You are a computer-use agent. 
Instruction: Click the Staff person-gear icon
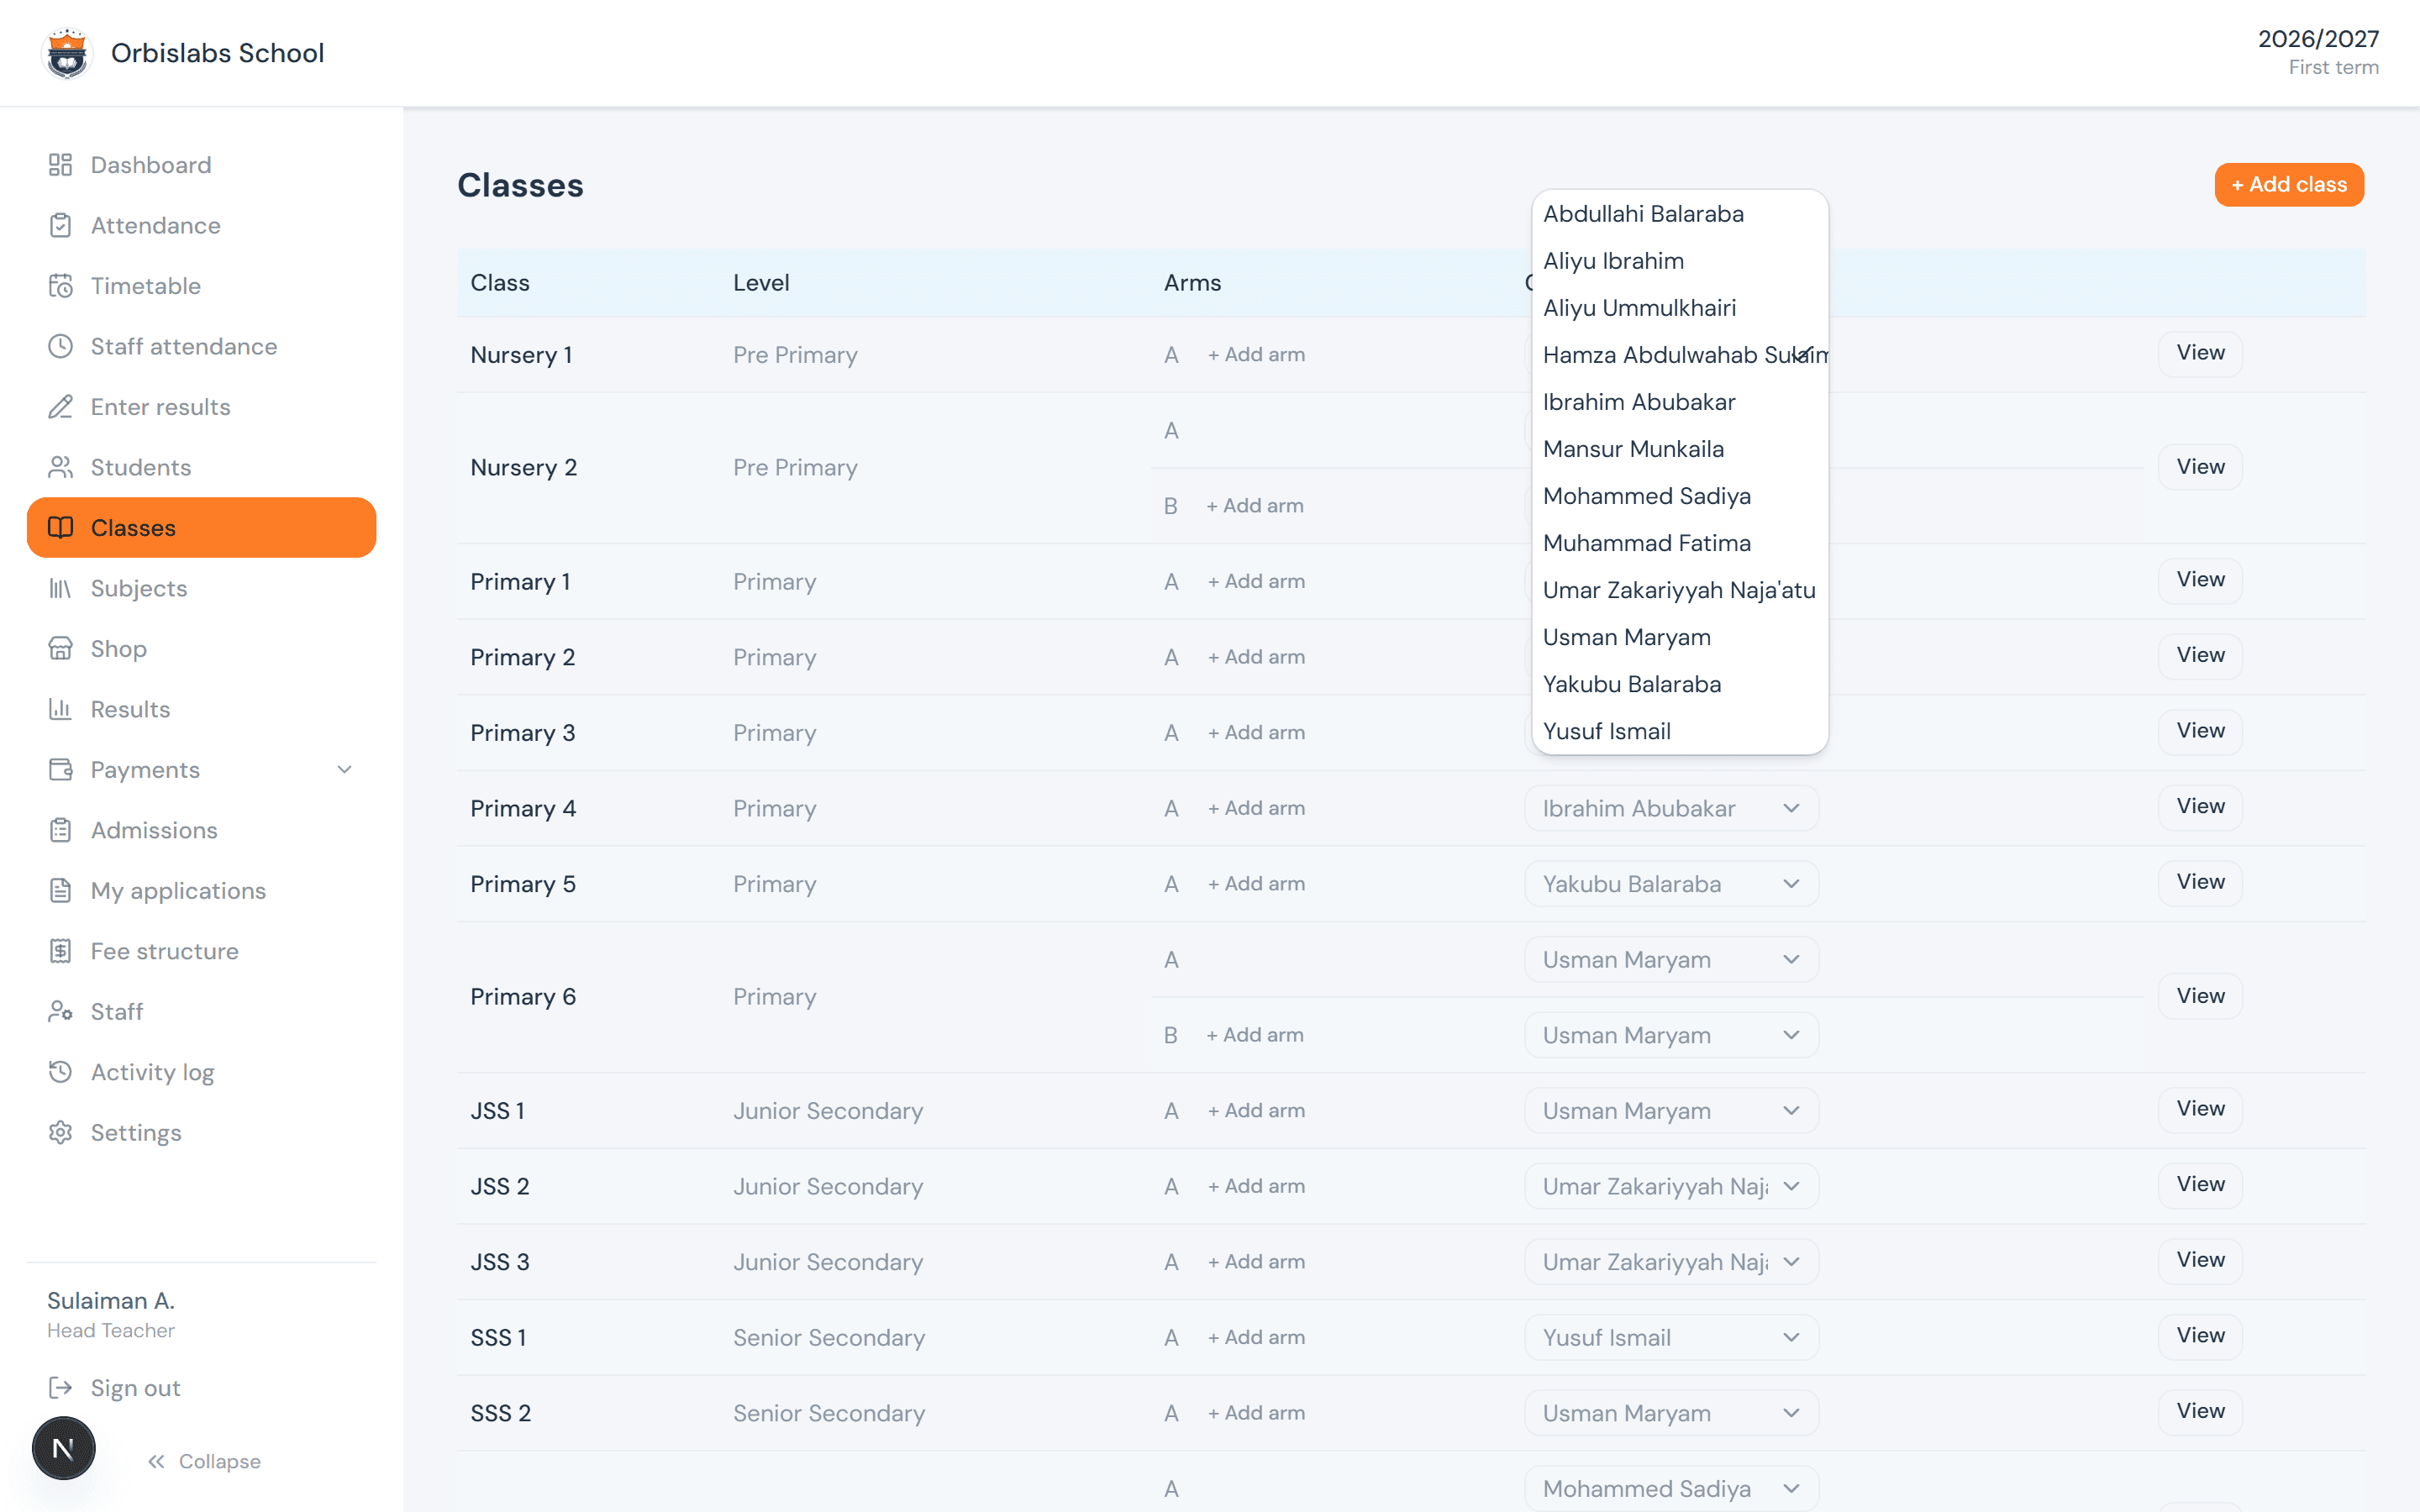tap(60, 1012)
